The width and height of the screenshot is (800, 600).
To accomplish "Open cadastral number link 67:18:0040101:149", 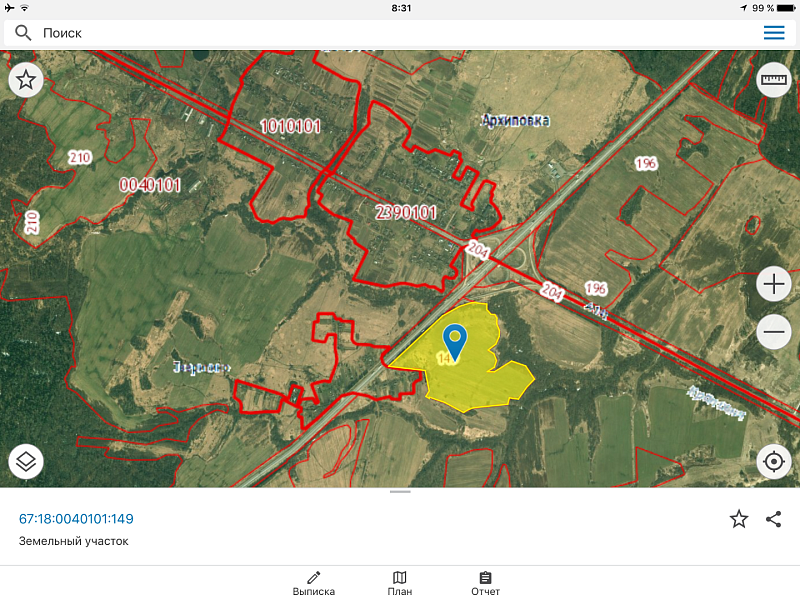I will (x=76, y=519).
